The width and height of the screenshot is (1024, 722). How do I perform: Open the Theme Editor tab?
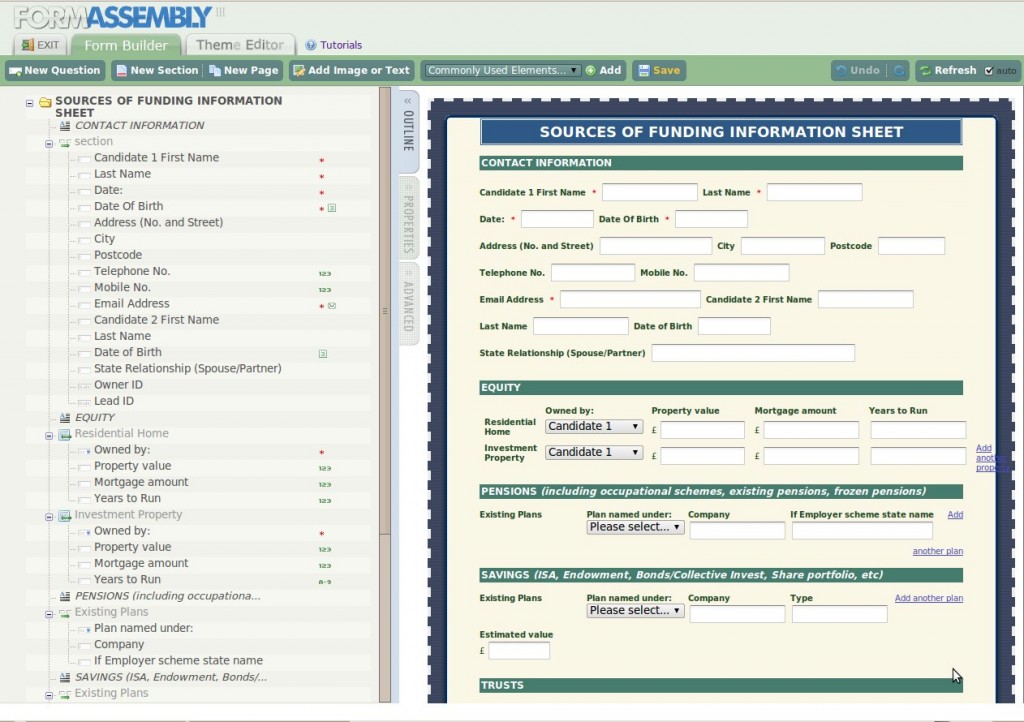pos(240,45)
